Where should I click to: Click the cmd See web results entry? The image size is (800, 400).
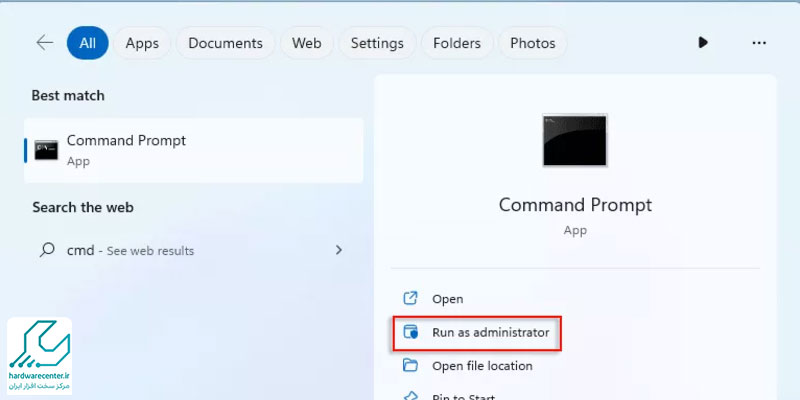(x=194, y=251)
